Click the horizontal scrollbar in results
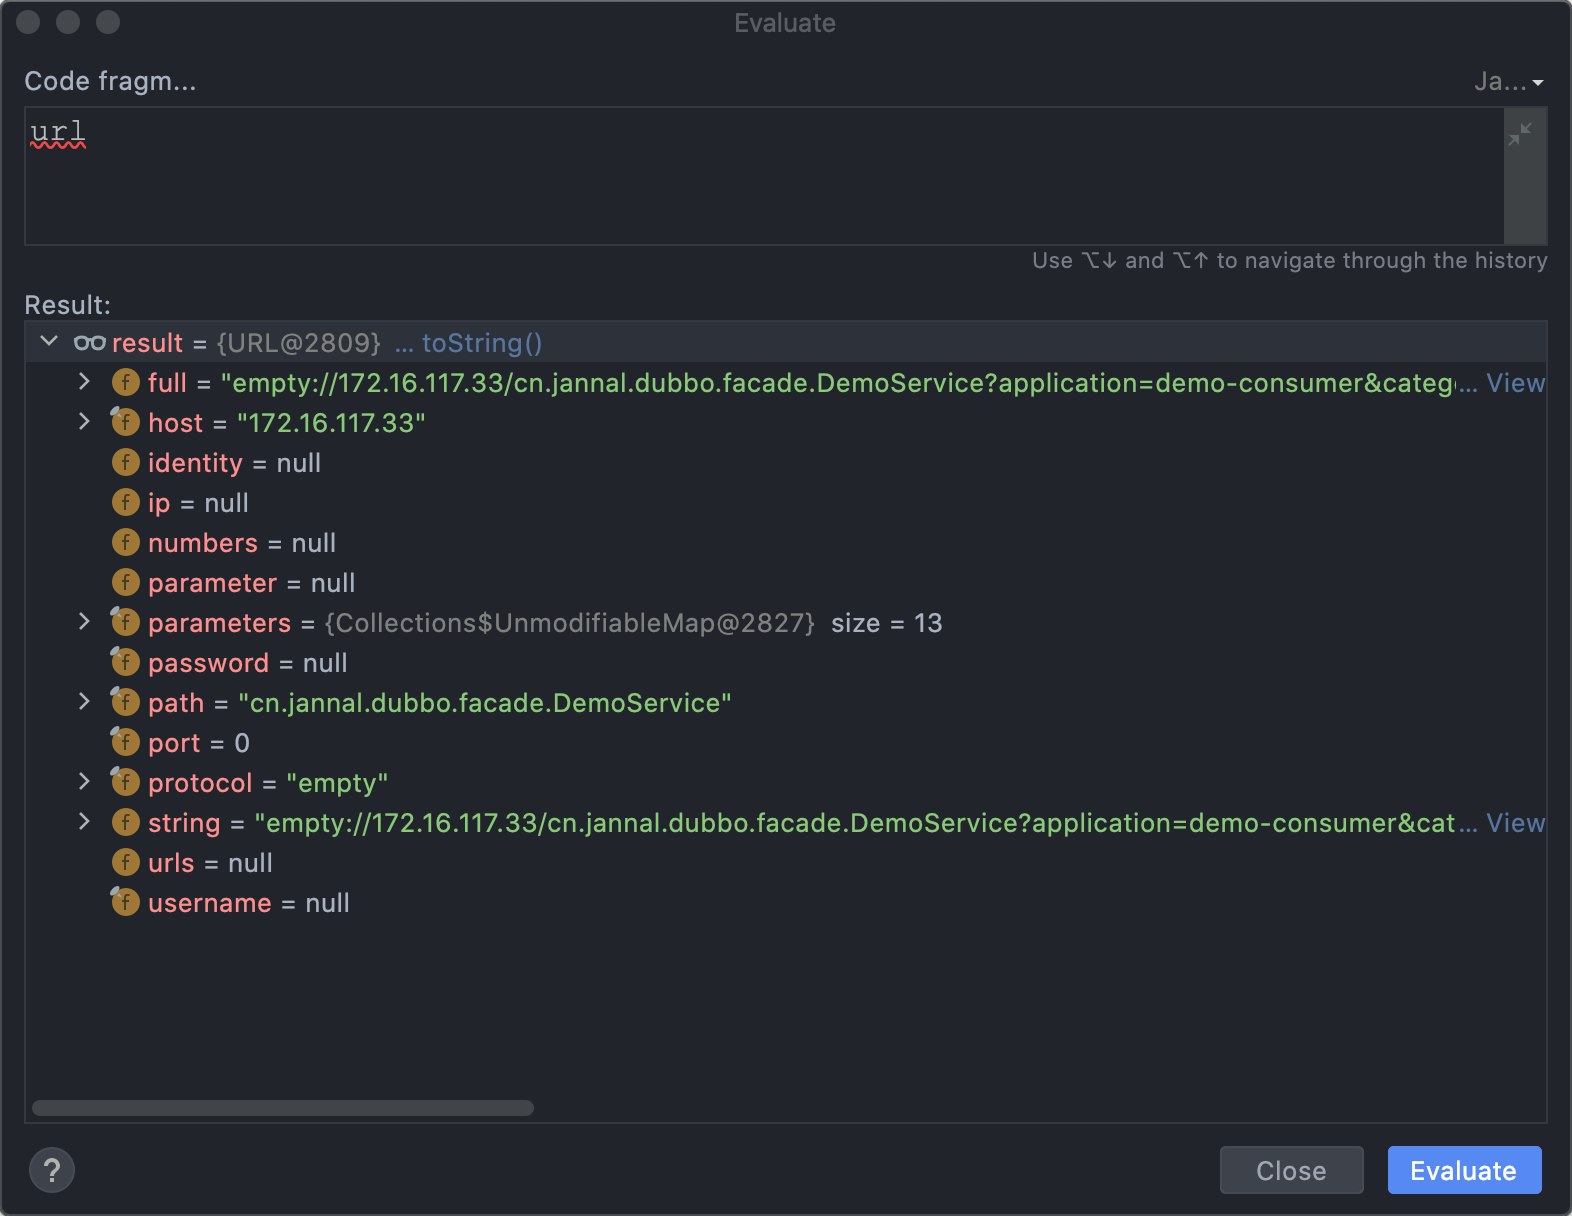Screen dimensions: 1572x1216 [283, 1108]
